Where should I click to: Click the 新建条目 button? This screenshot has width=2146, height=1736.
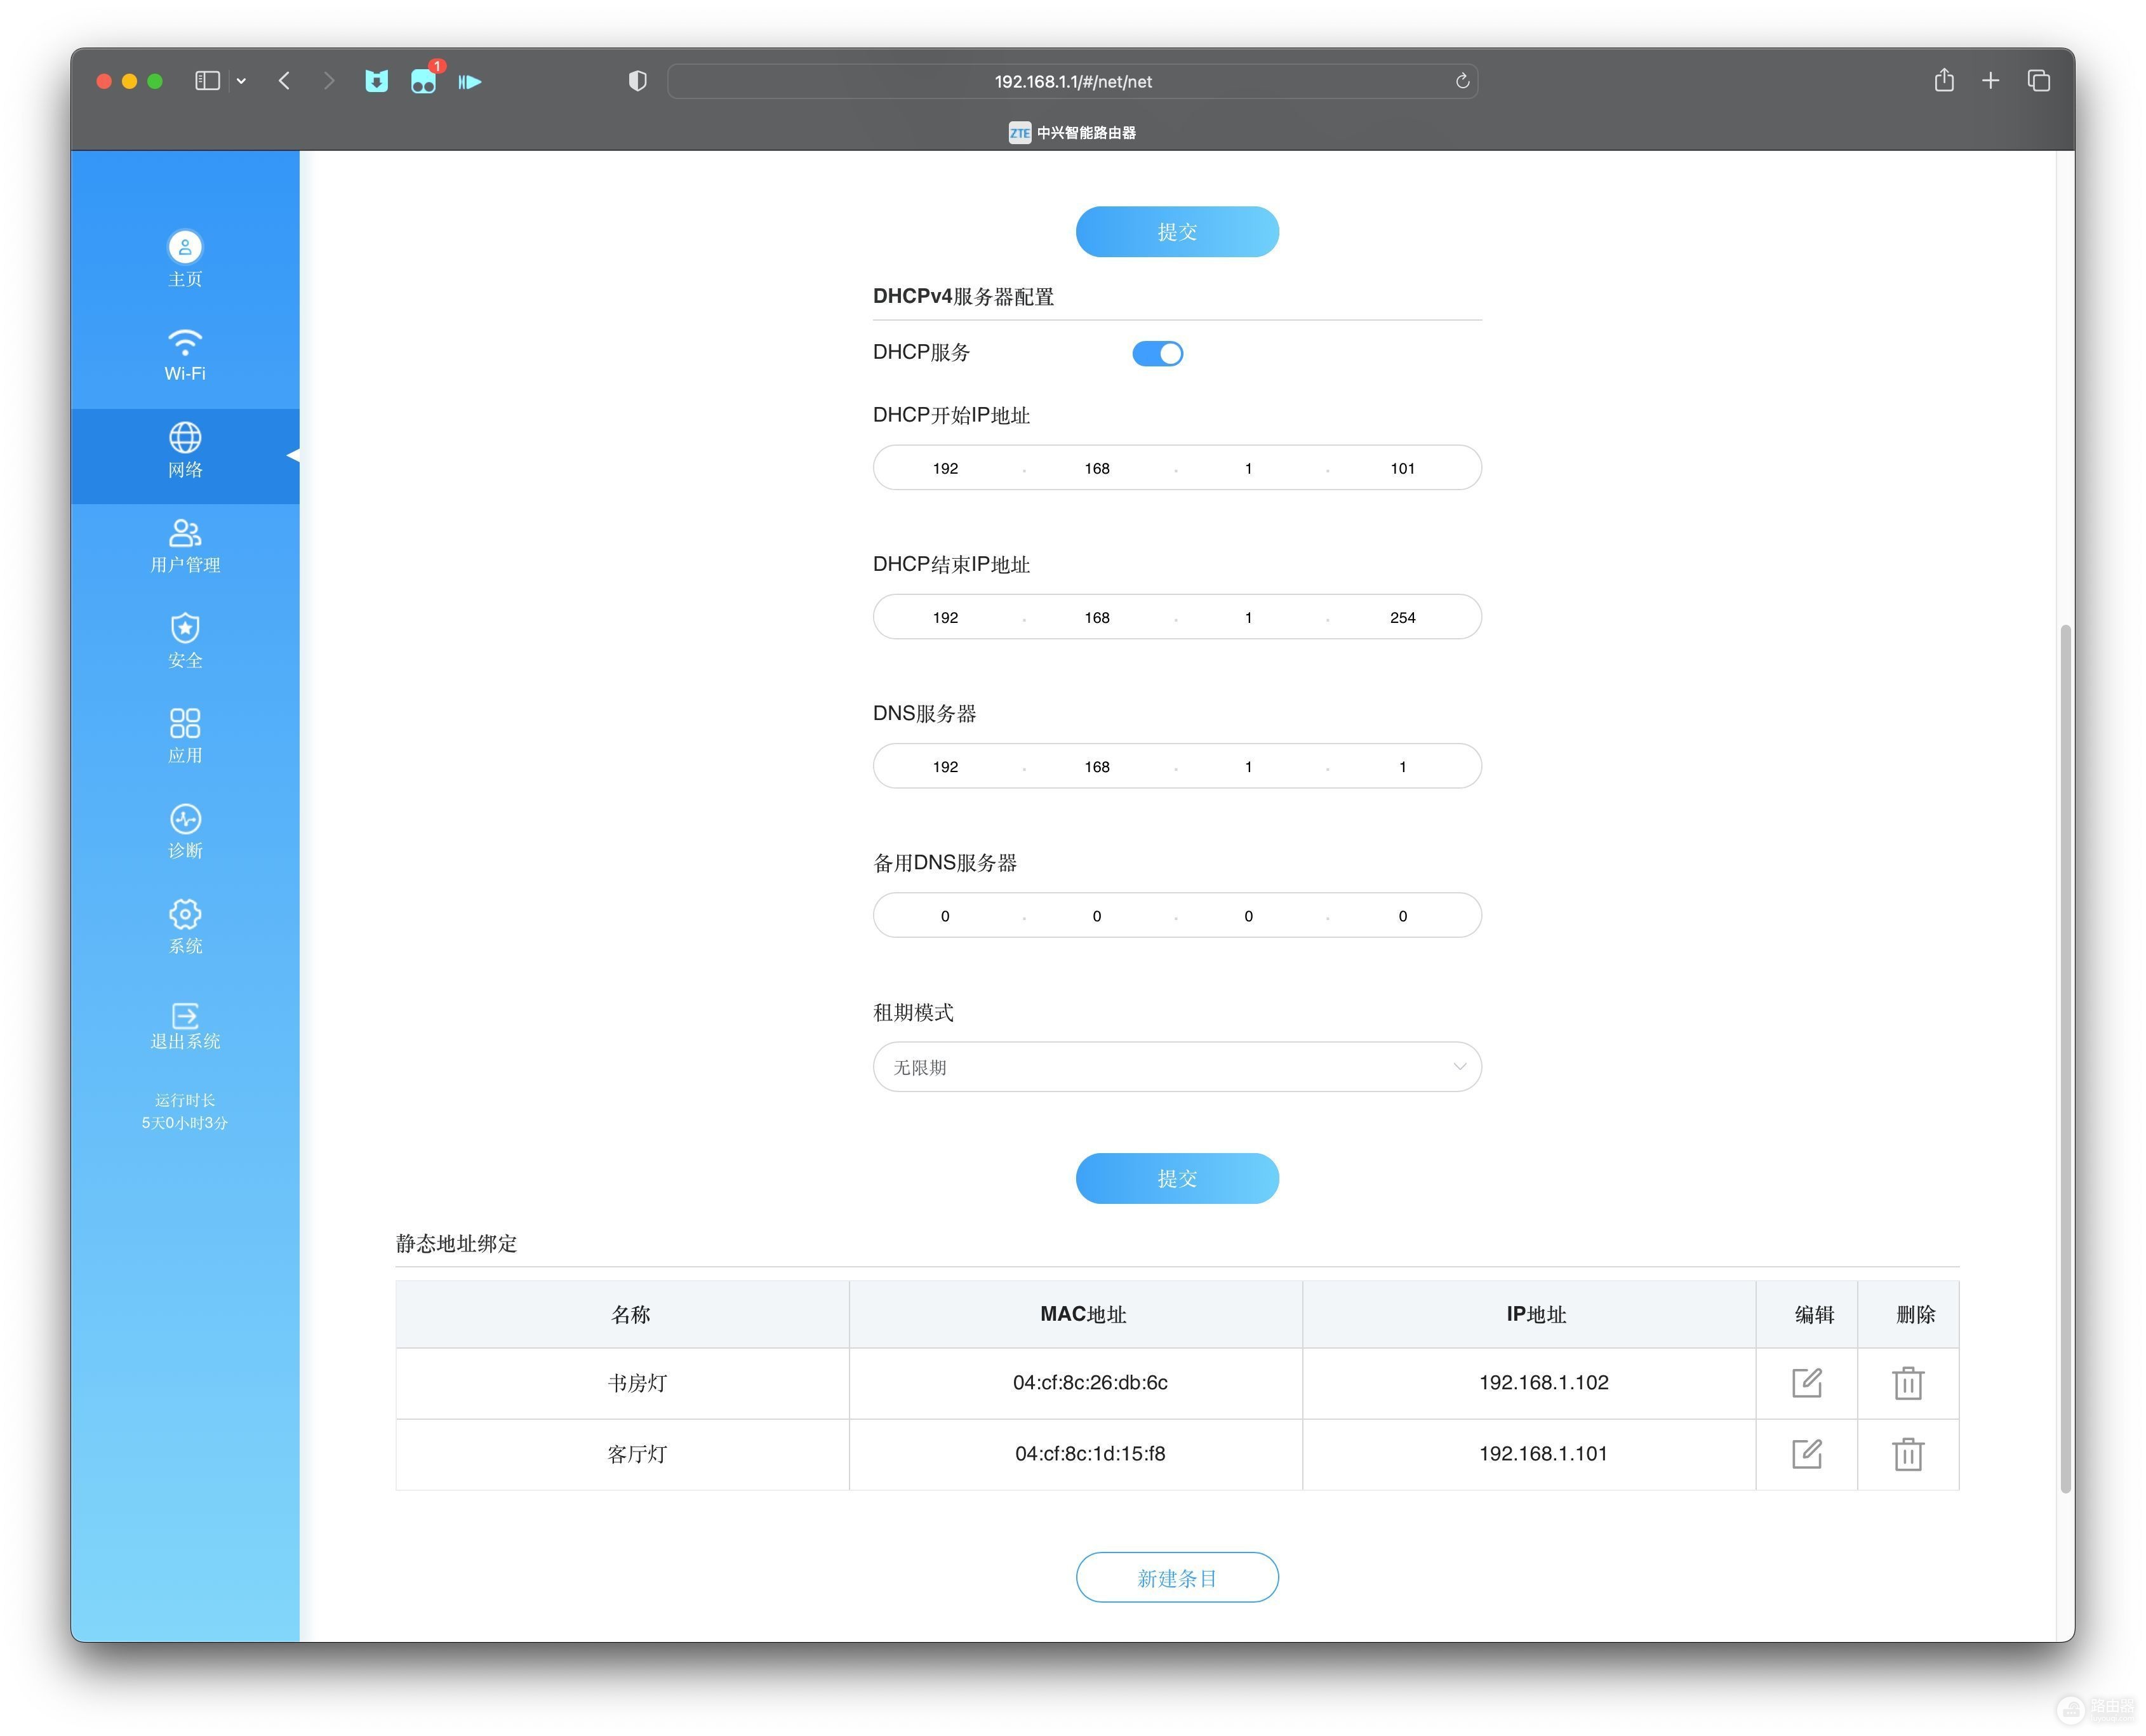1177,1577
